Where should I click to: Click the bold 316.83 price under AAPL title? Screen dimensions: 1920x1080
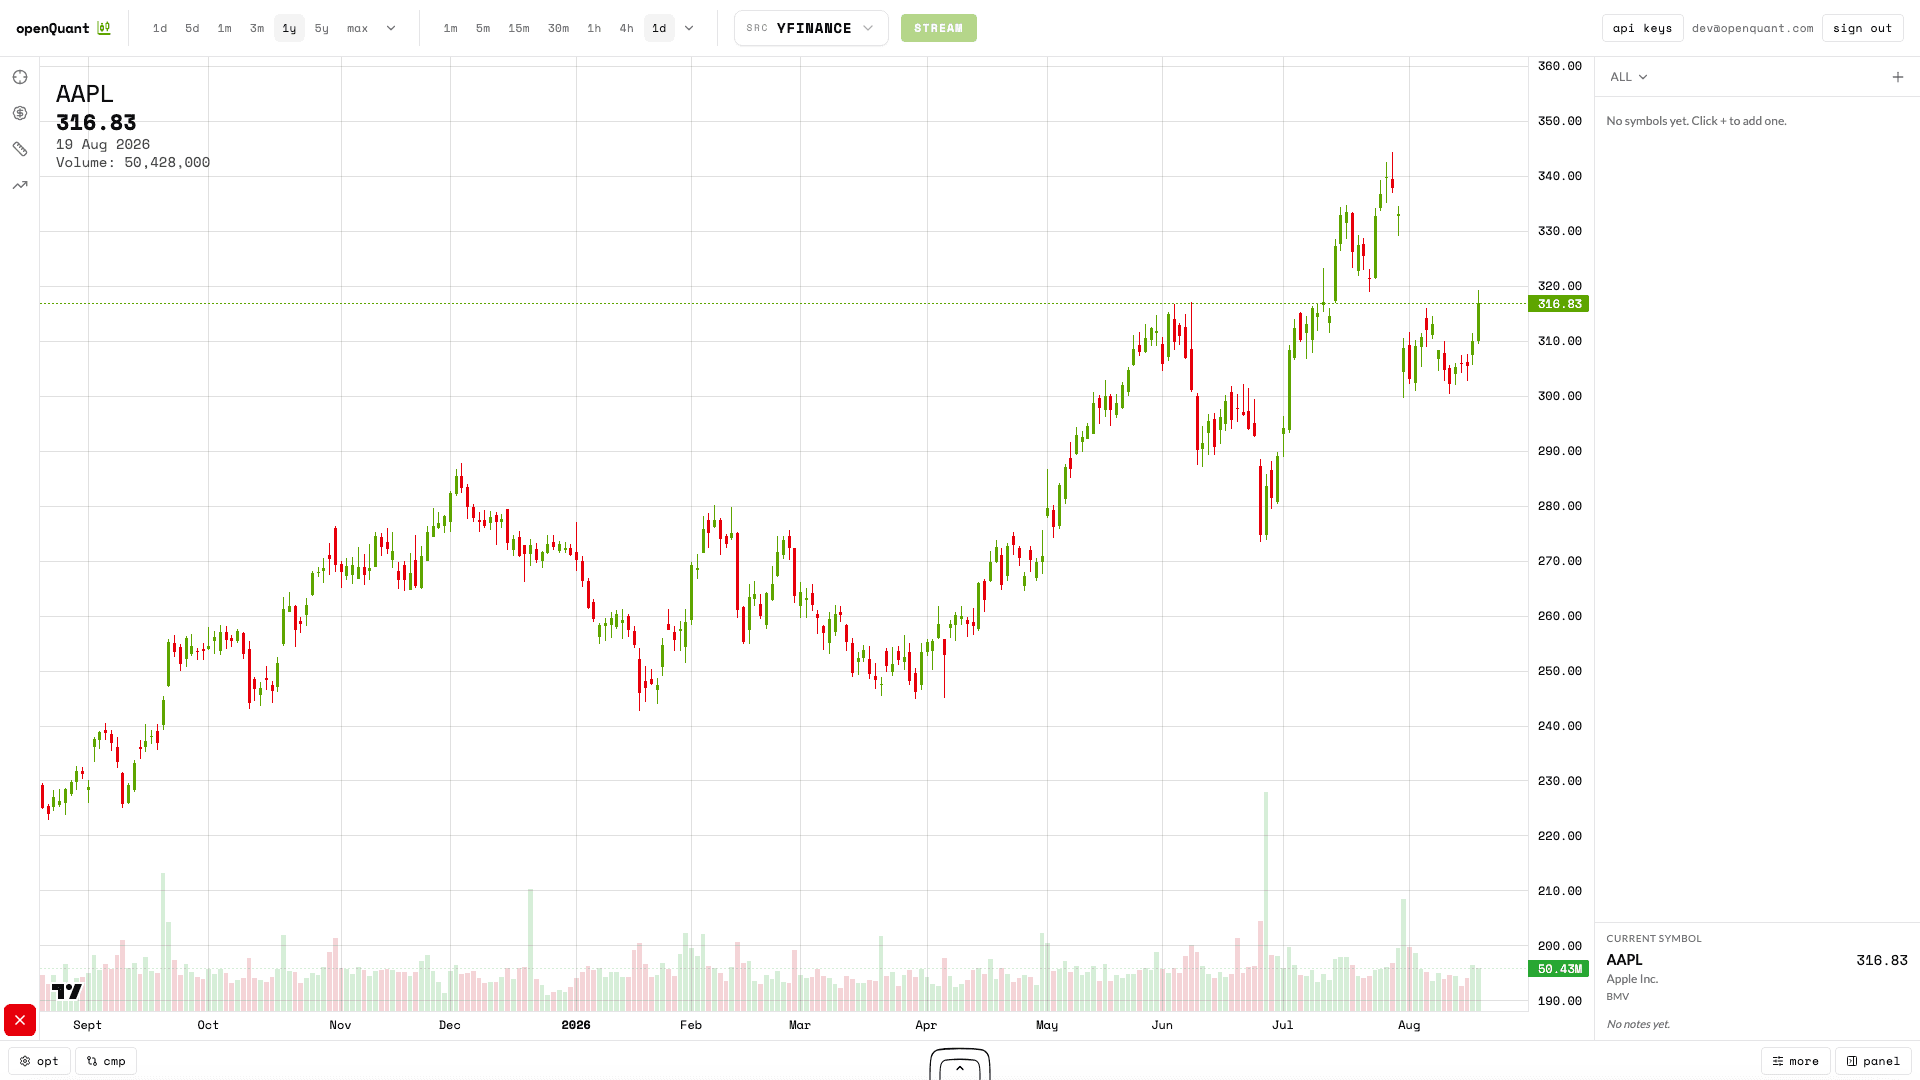click(x=96, y=123)
